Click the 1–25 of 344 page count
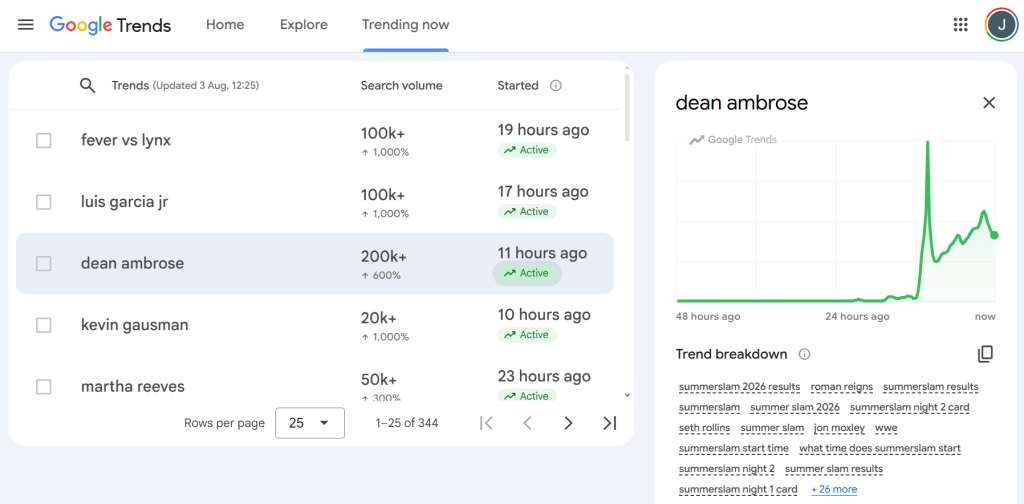1024x504 pixels. pyautogui.click(x=407, y=423)
